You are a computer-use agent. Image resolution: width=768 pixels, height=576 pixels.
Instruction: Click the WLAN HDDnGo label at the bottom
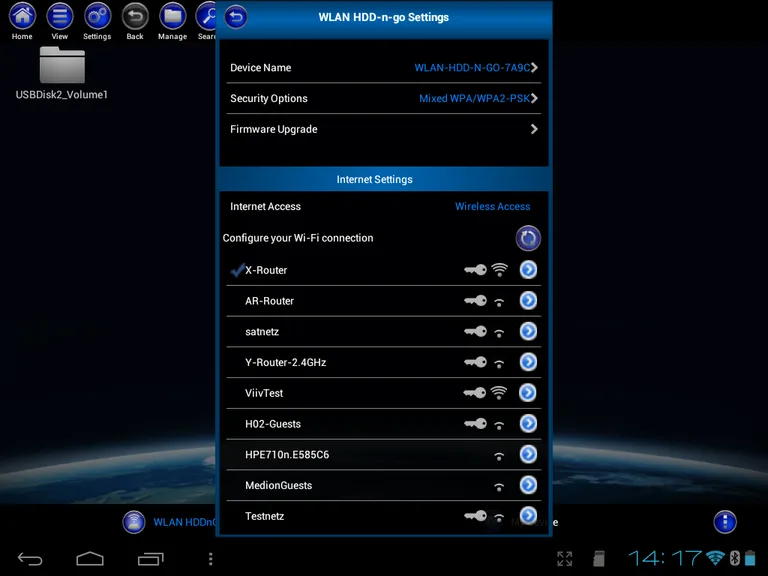point(184,522)
